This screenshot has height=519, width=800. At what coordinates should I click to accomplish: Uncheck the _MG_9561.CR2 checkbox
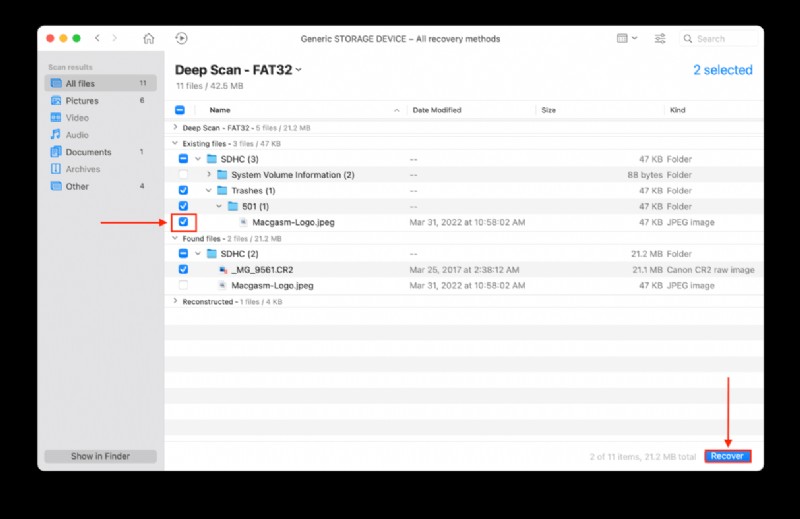coord(183,269)
